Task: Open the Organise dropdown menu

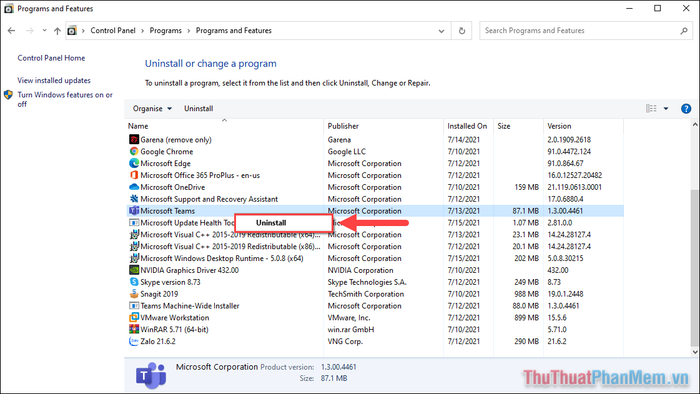Action: click(x=152, y=108)
